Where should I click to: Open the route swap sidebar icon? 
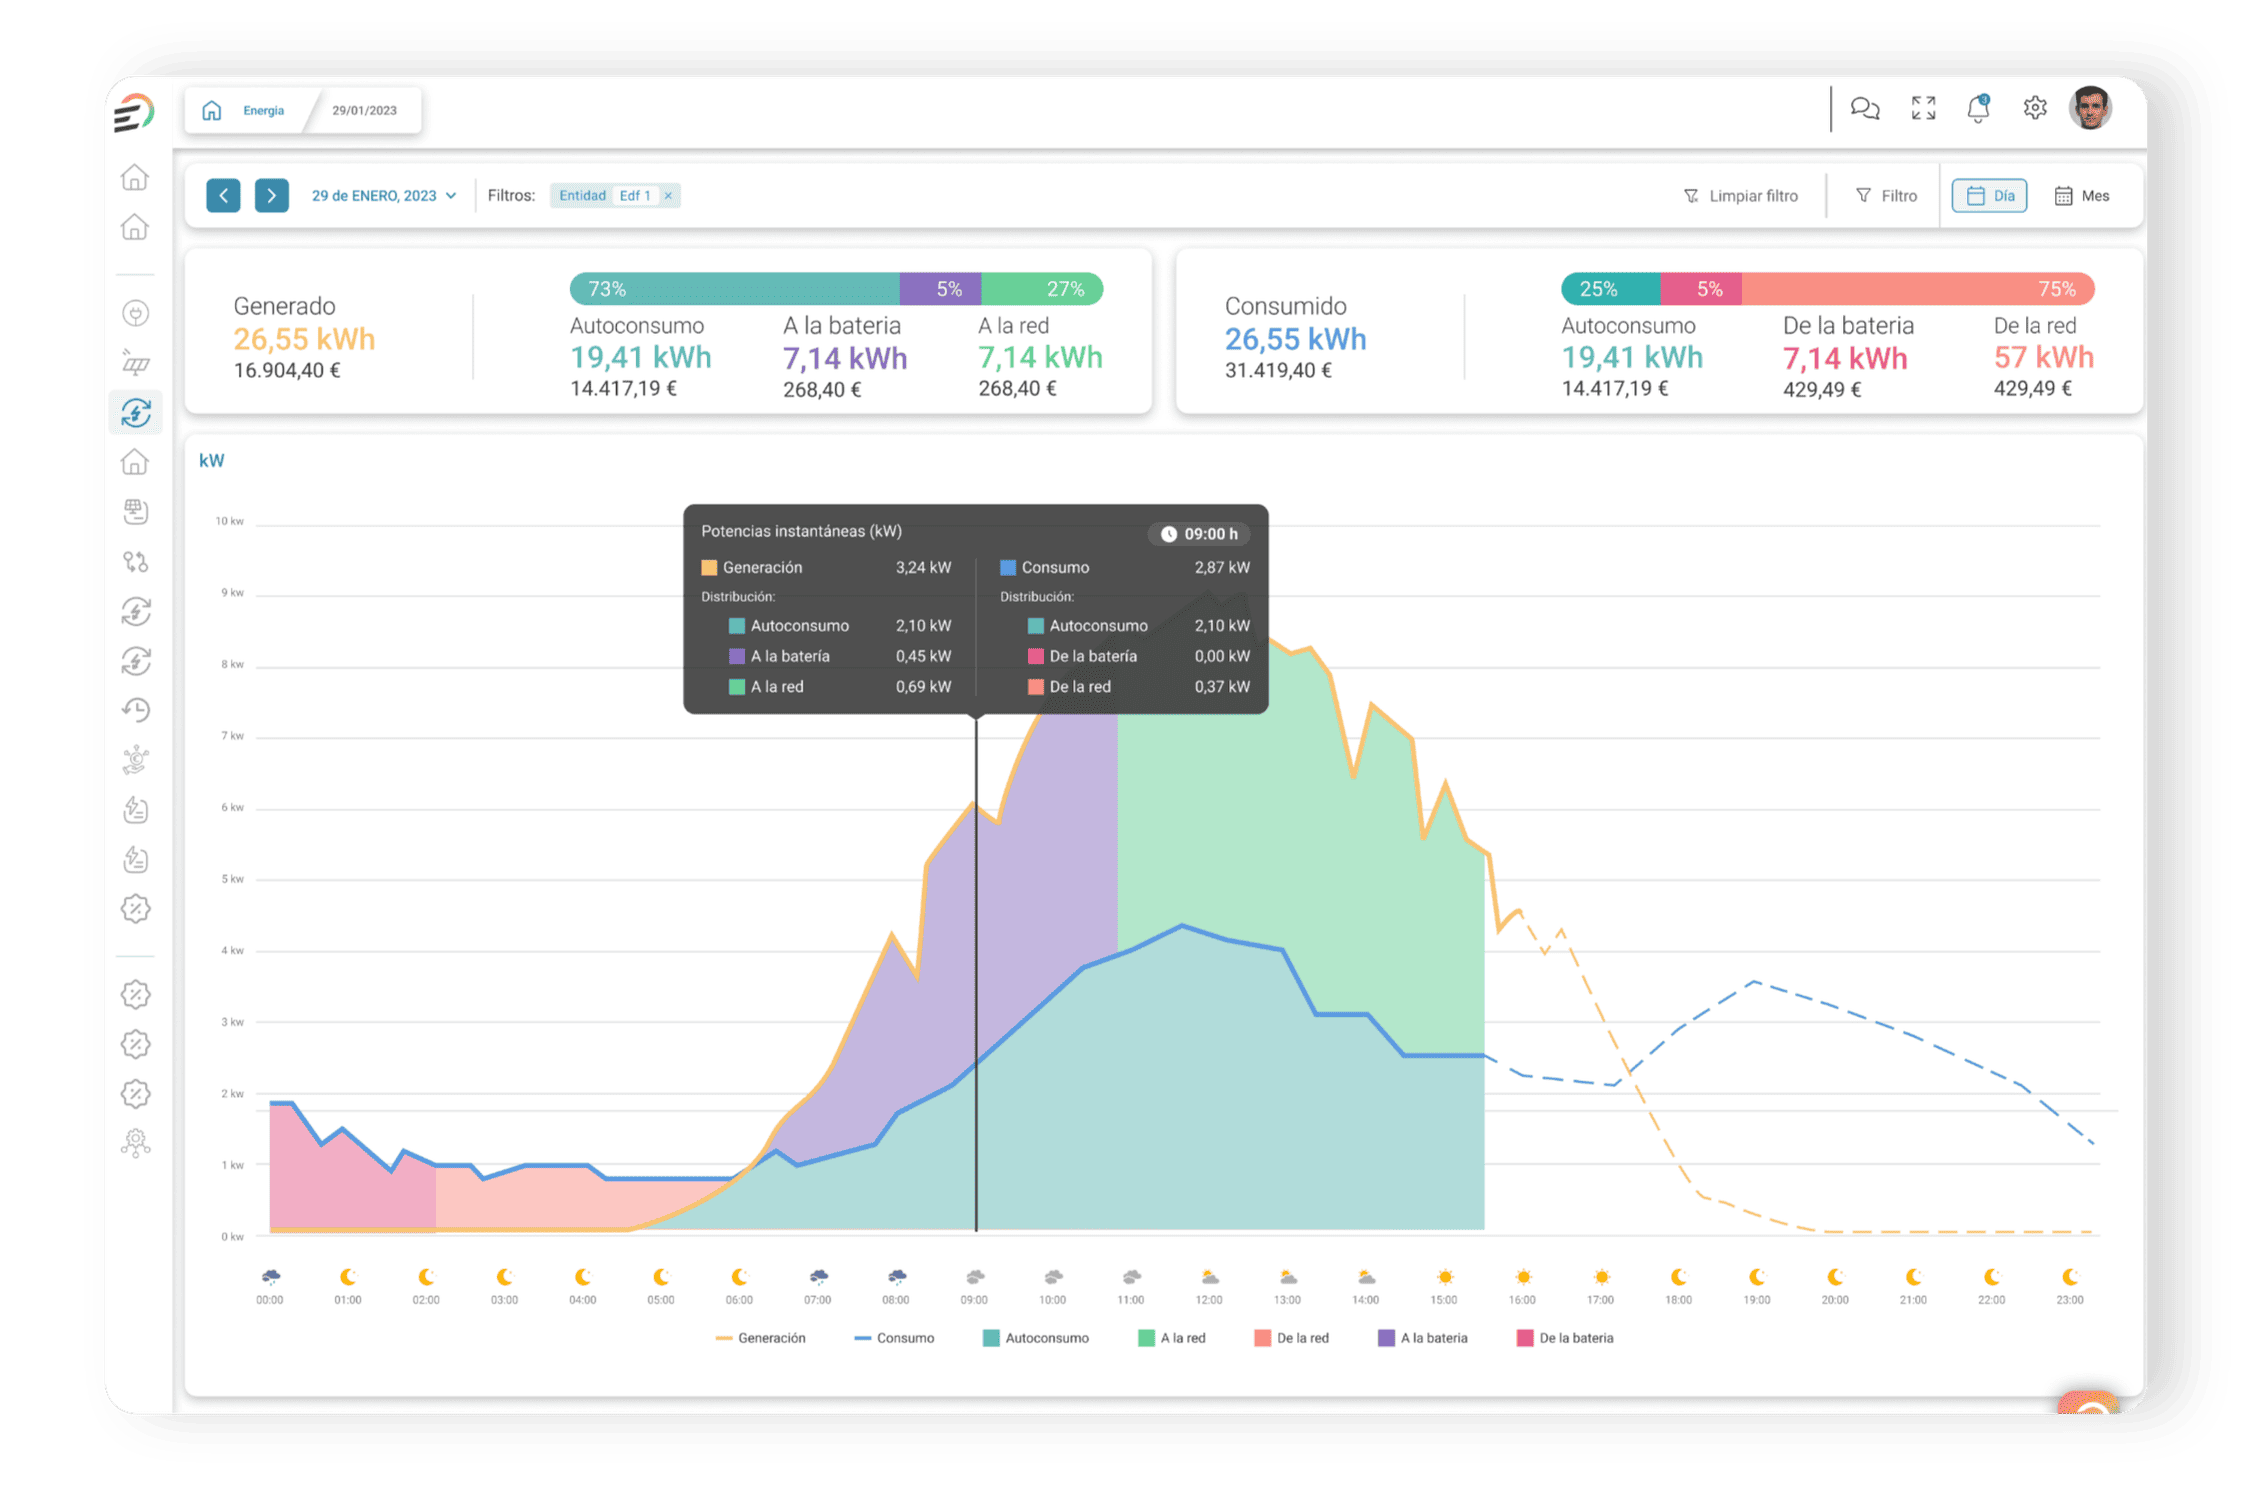click(136, 562)
